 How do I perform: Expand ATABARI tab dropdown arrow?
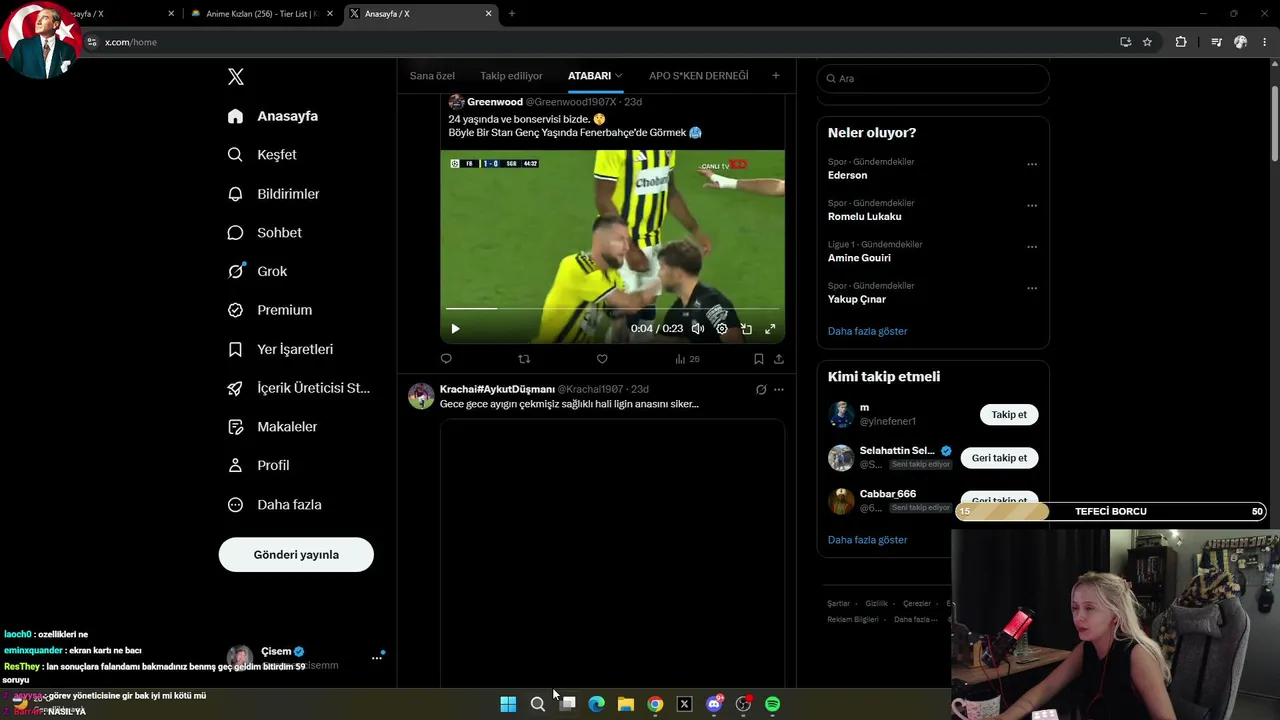click(x=619, y=76)
